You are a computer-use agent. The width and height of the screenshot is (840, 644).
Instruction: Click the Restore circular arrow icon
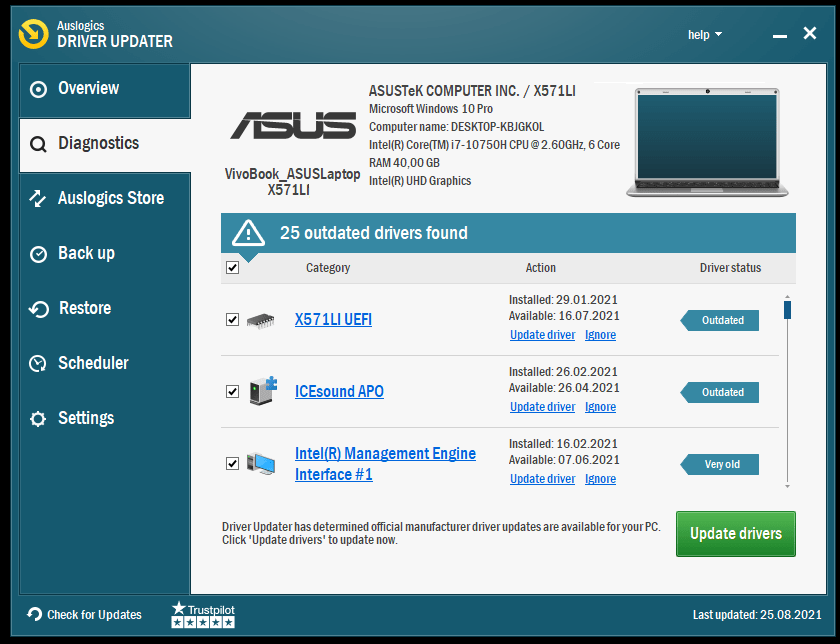[38, 309]
